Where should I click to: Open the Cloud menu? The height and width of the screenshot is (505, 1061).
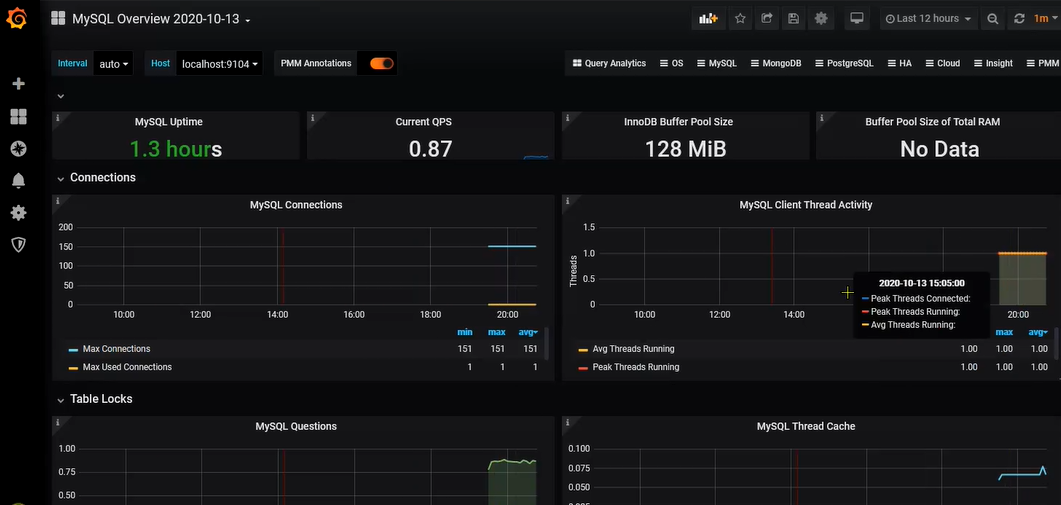pos(942,63)
